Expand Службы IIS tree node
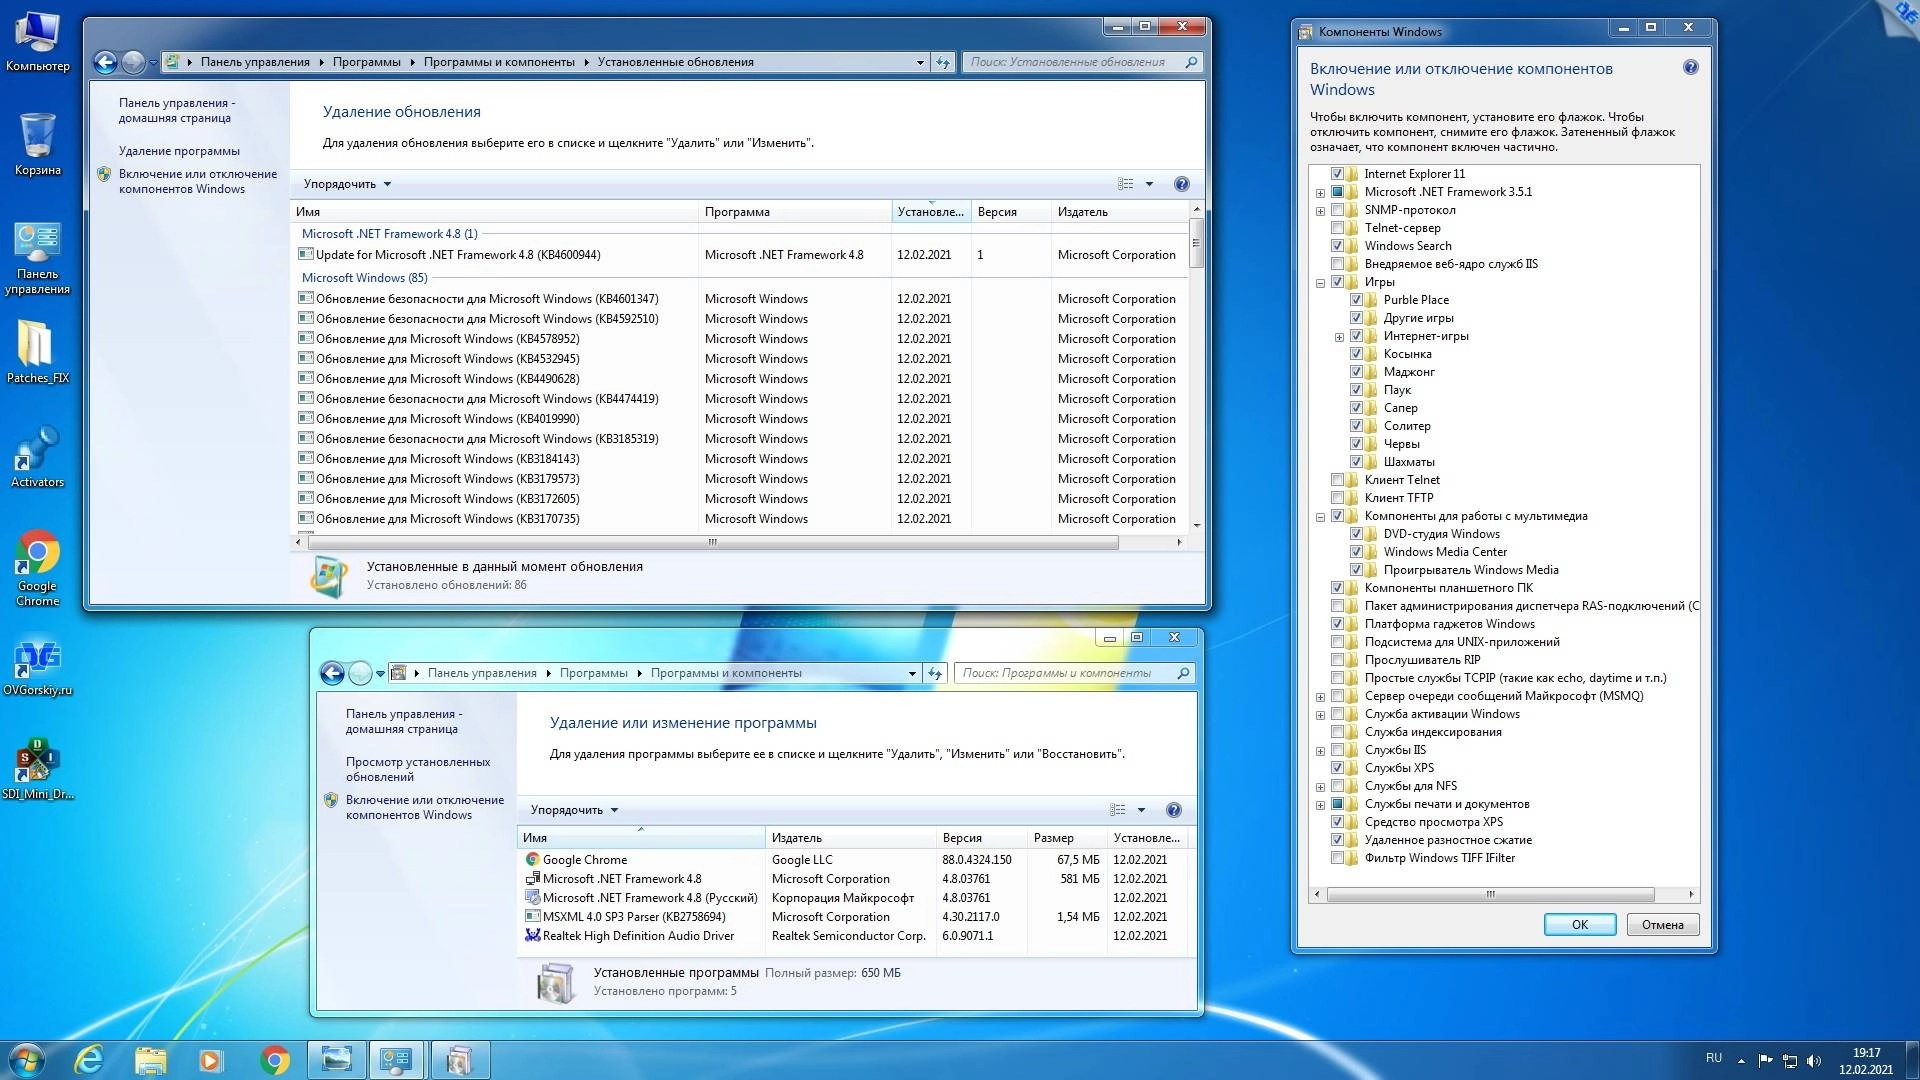Viewport: 1920px width, 1080px height. [1320, 751]
